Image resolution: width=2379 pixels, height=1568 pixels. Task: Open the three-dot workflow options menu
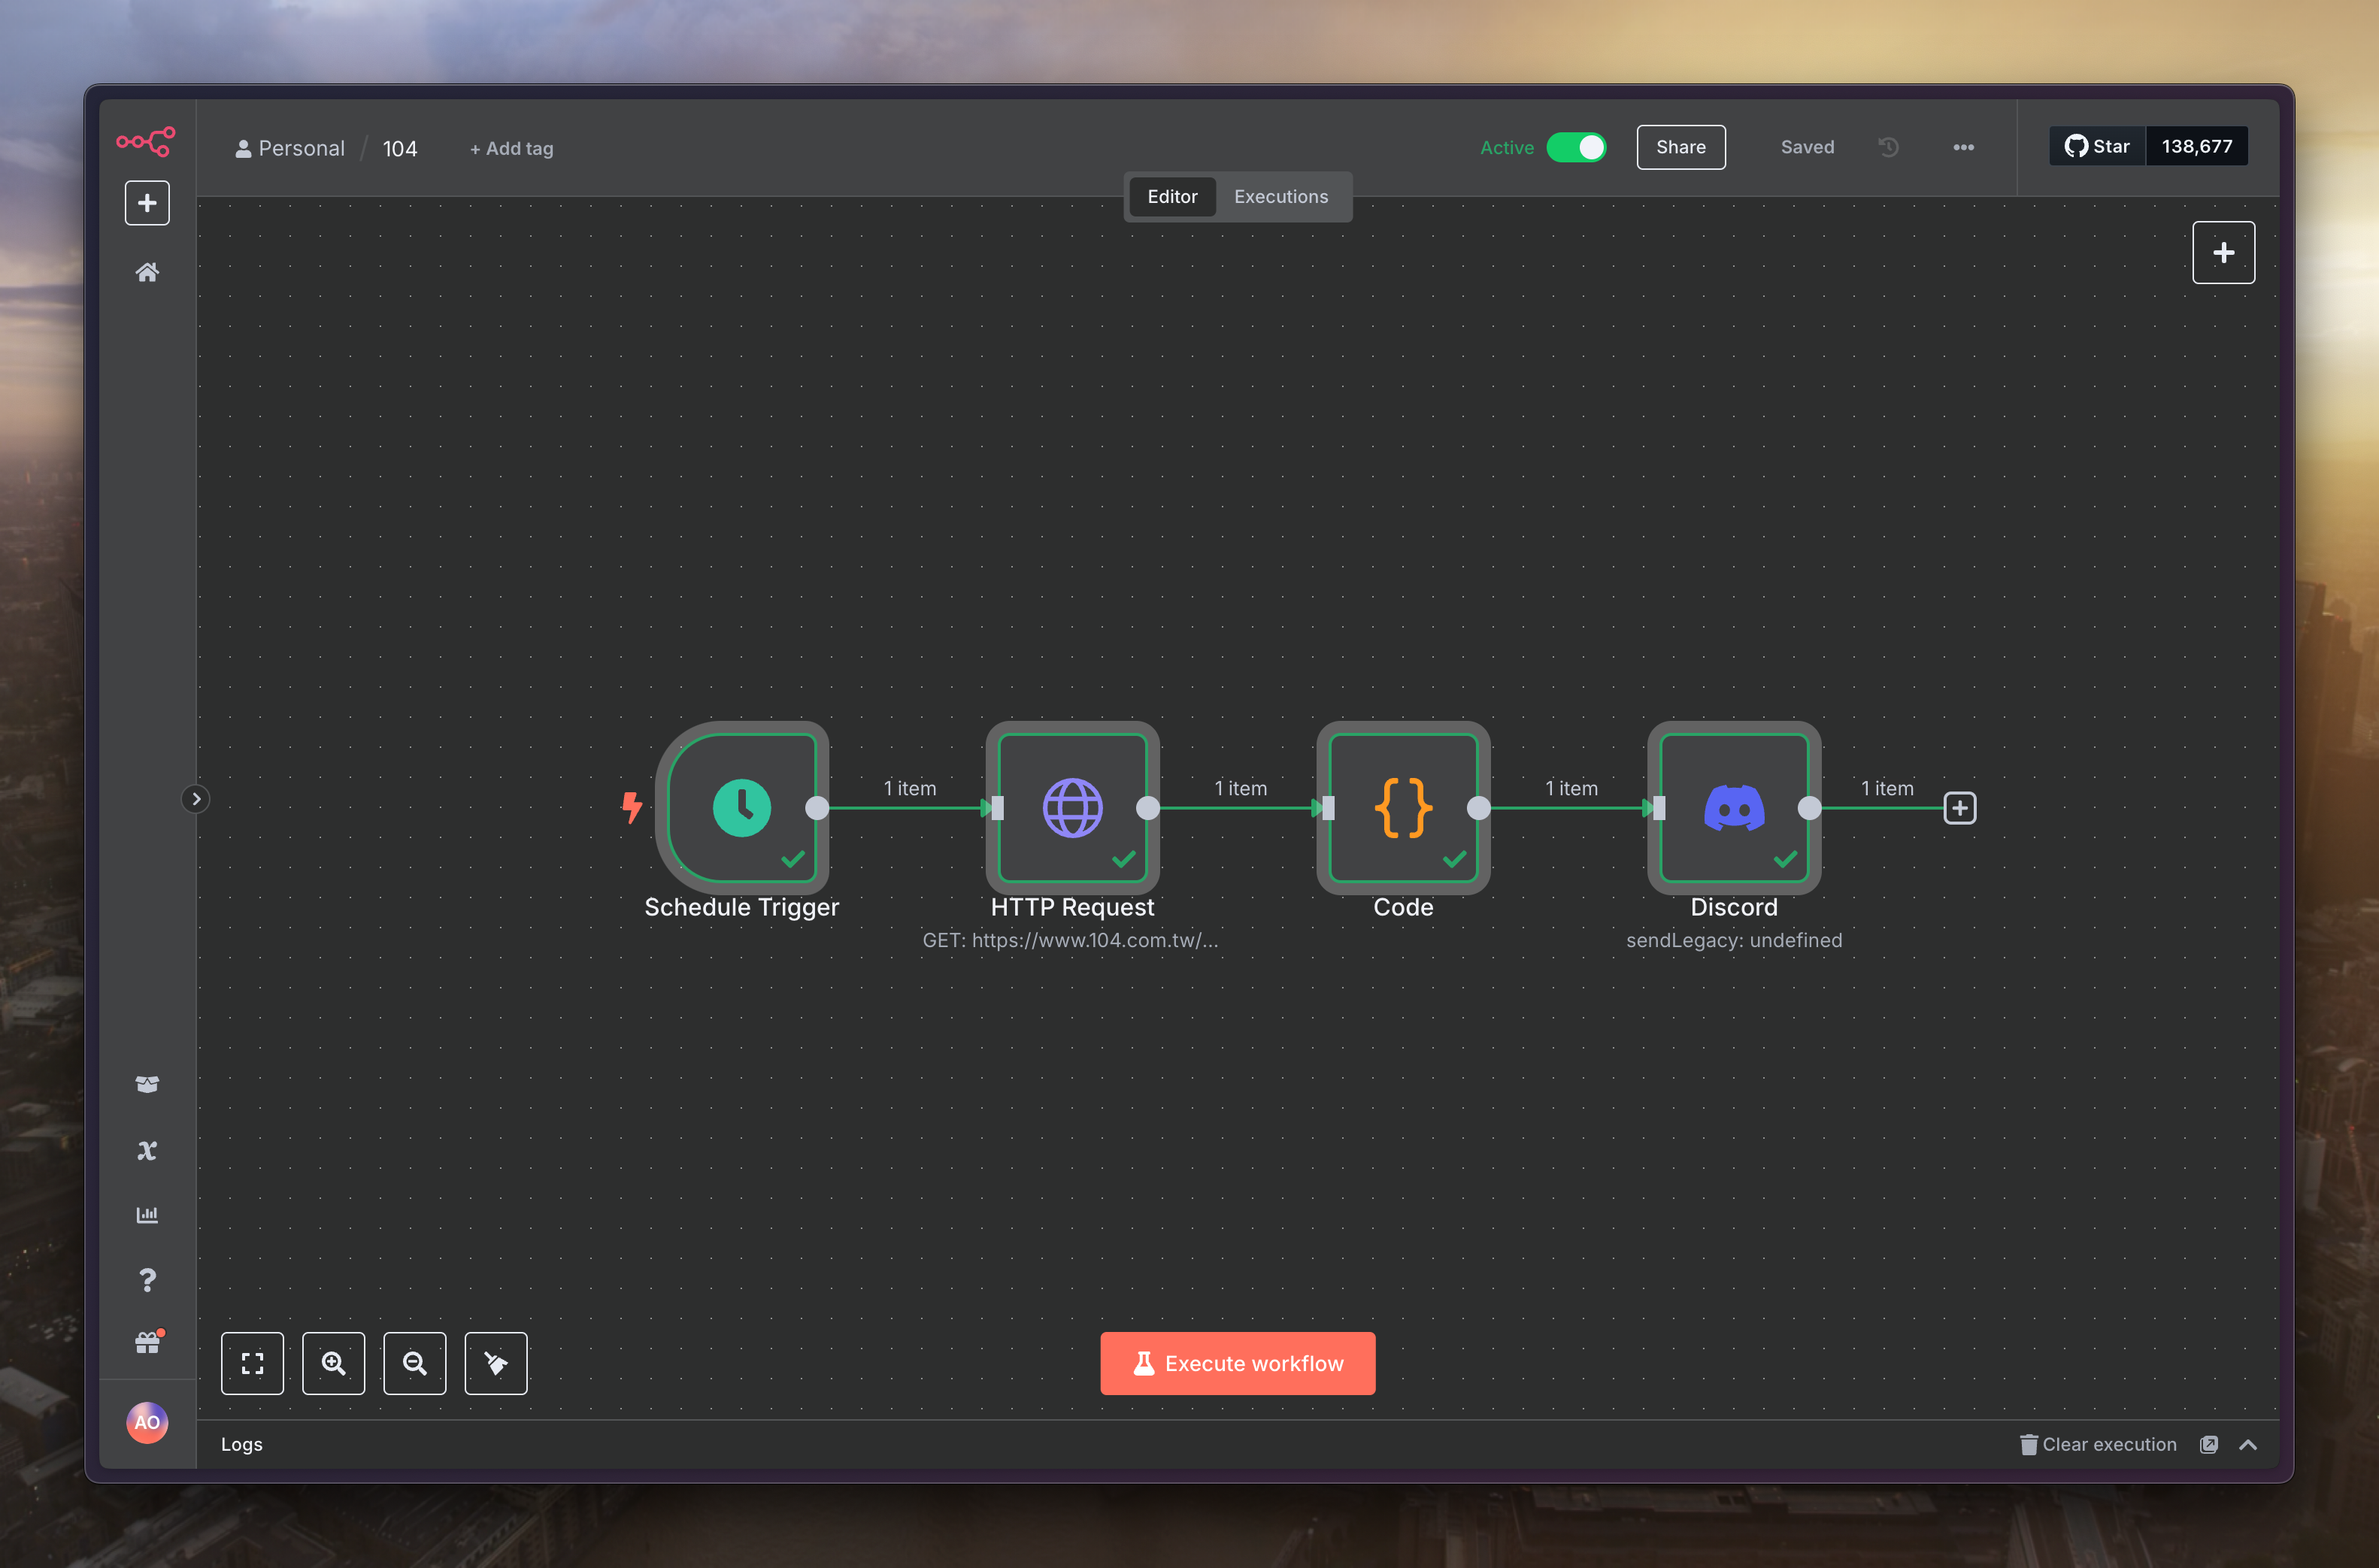1963,147
